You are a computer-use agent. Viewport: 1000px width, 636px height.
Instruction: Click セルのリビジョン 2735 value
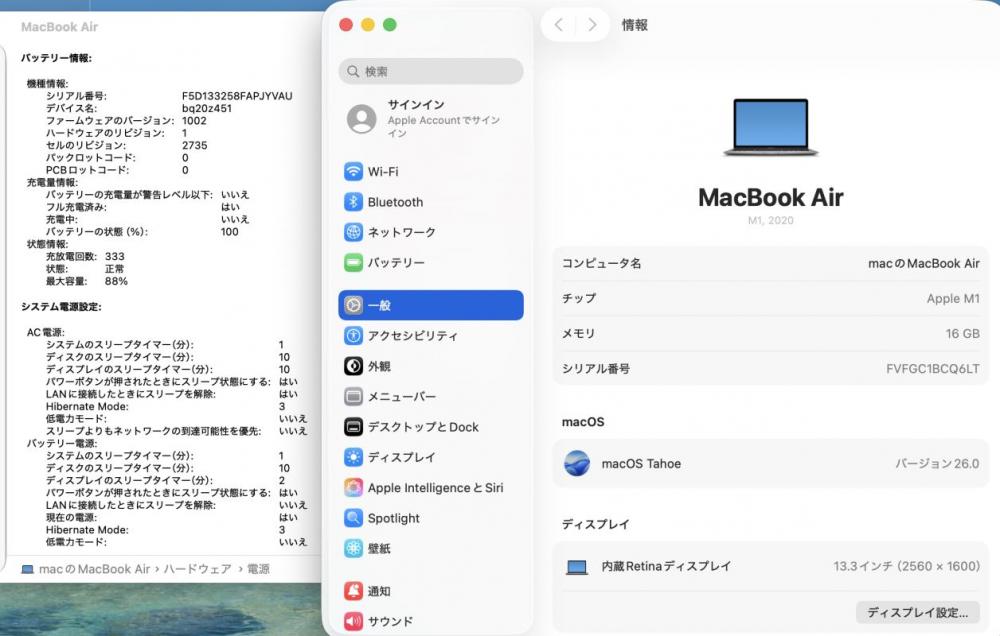195,145
